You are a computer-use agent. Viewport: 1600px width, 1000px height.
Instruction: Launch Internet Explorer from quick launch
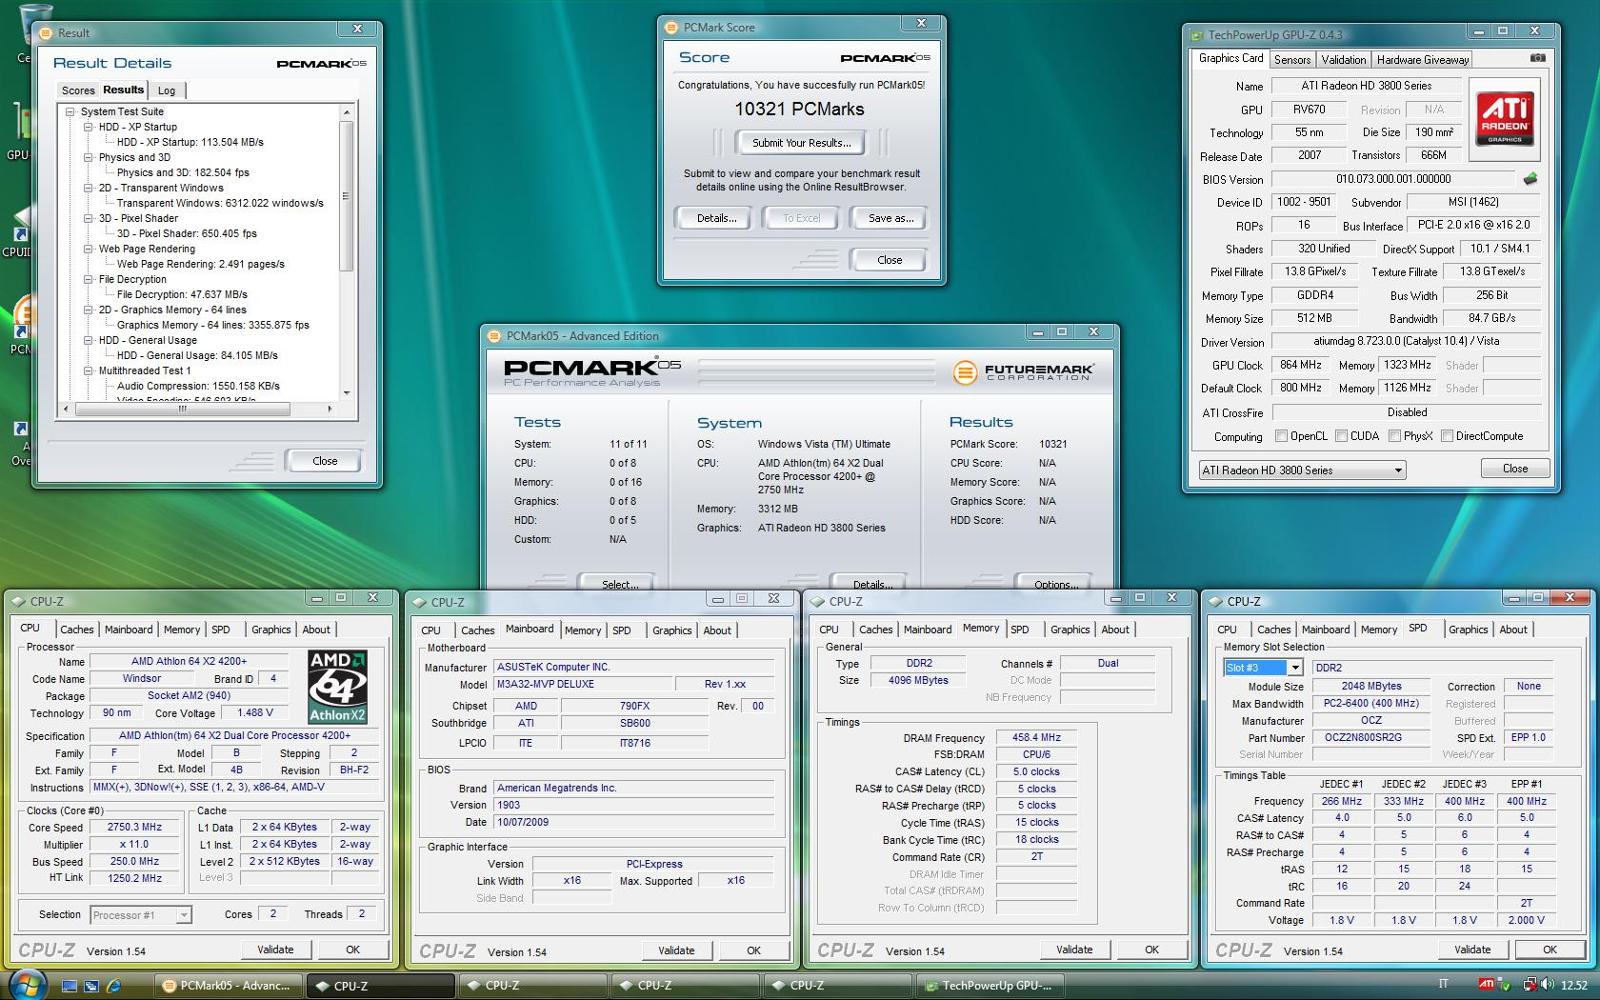[113, 986]
